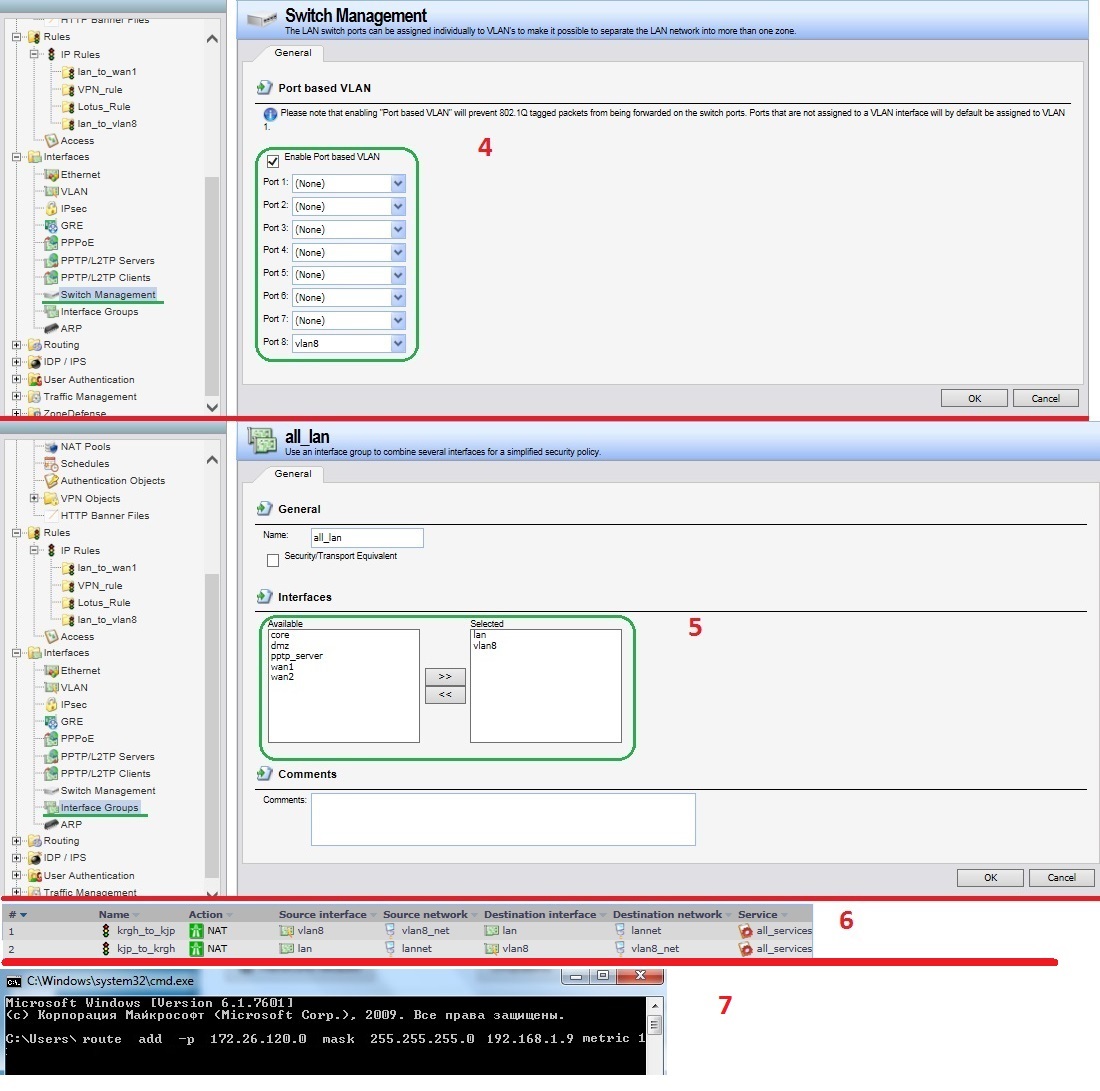Collapse Interfaces node in upper tree
Image resolution: width=1100 pixels, height=1091 pixels.
click(x=16, y=157)
